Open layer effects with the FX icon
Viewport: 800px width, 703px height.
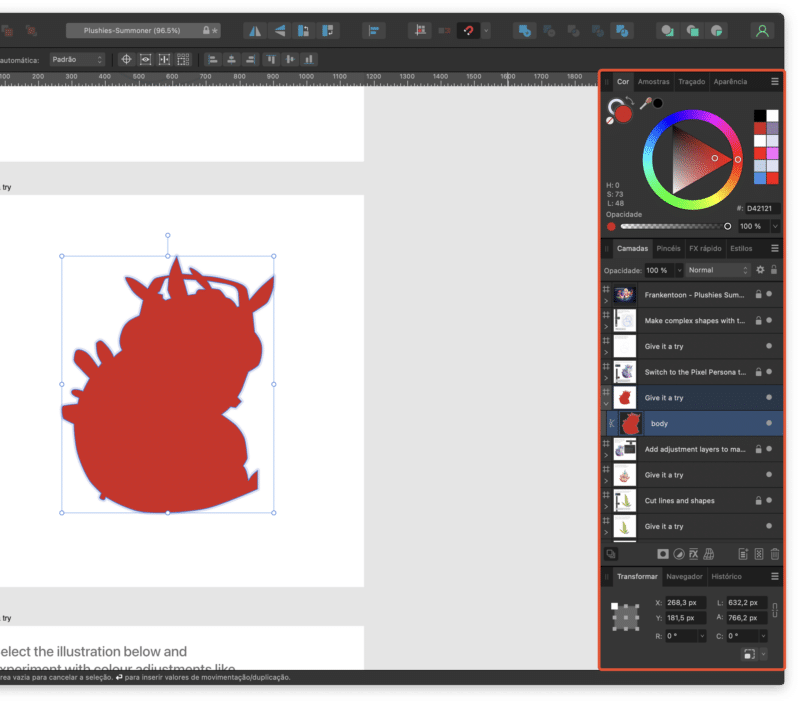pyautogui.click(x=694, y=553)
